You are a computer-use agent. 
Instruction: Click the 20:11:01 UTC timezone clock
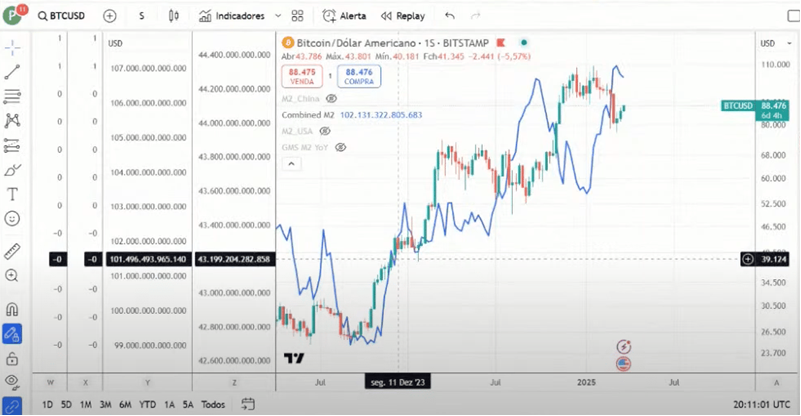coord(762,405)
